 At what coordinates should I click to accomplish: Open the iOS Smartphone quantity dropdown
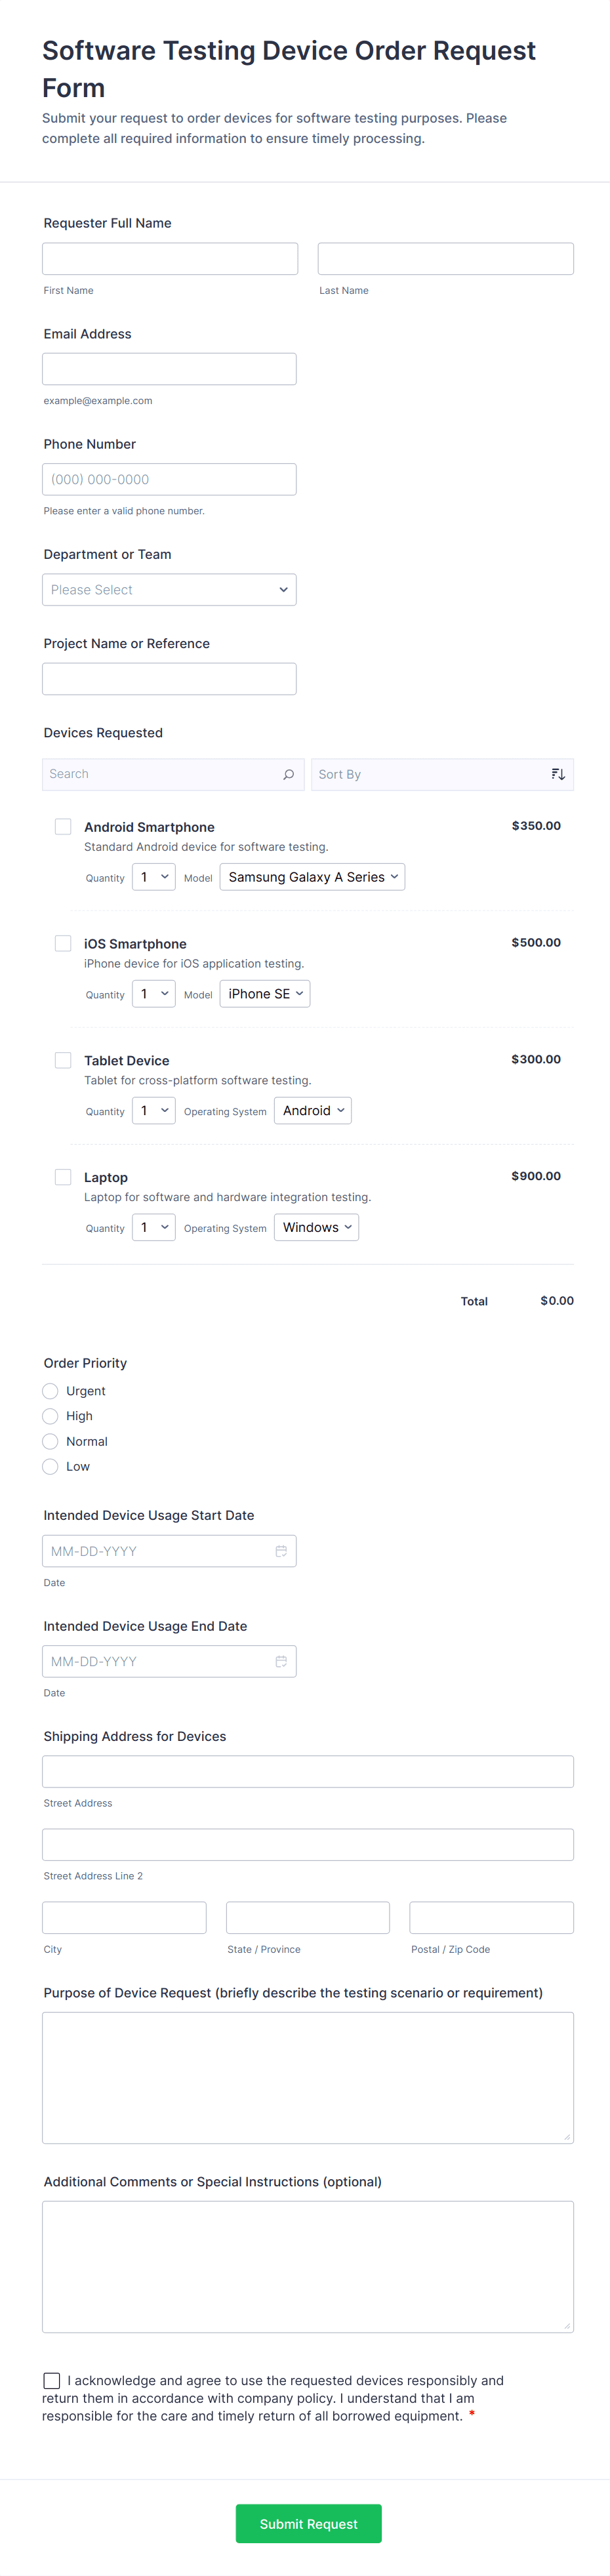click(x=153, y=993)
